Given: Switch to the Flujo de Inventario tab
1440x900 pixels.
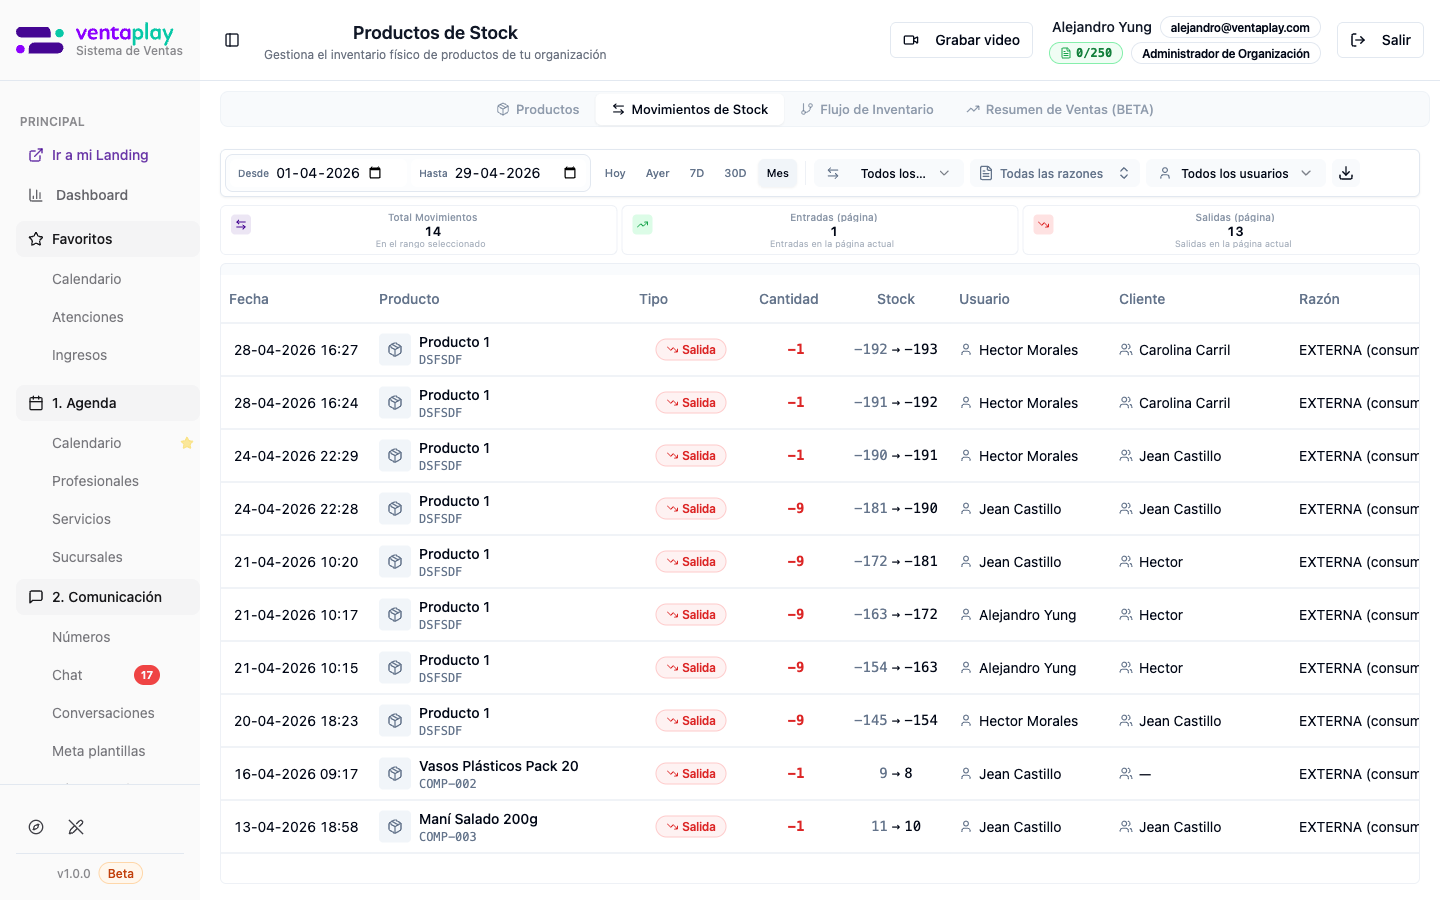Looking at the screenshot, I should pyautogui.click(x=867, y=109).
